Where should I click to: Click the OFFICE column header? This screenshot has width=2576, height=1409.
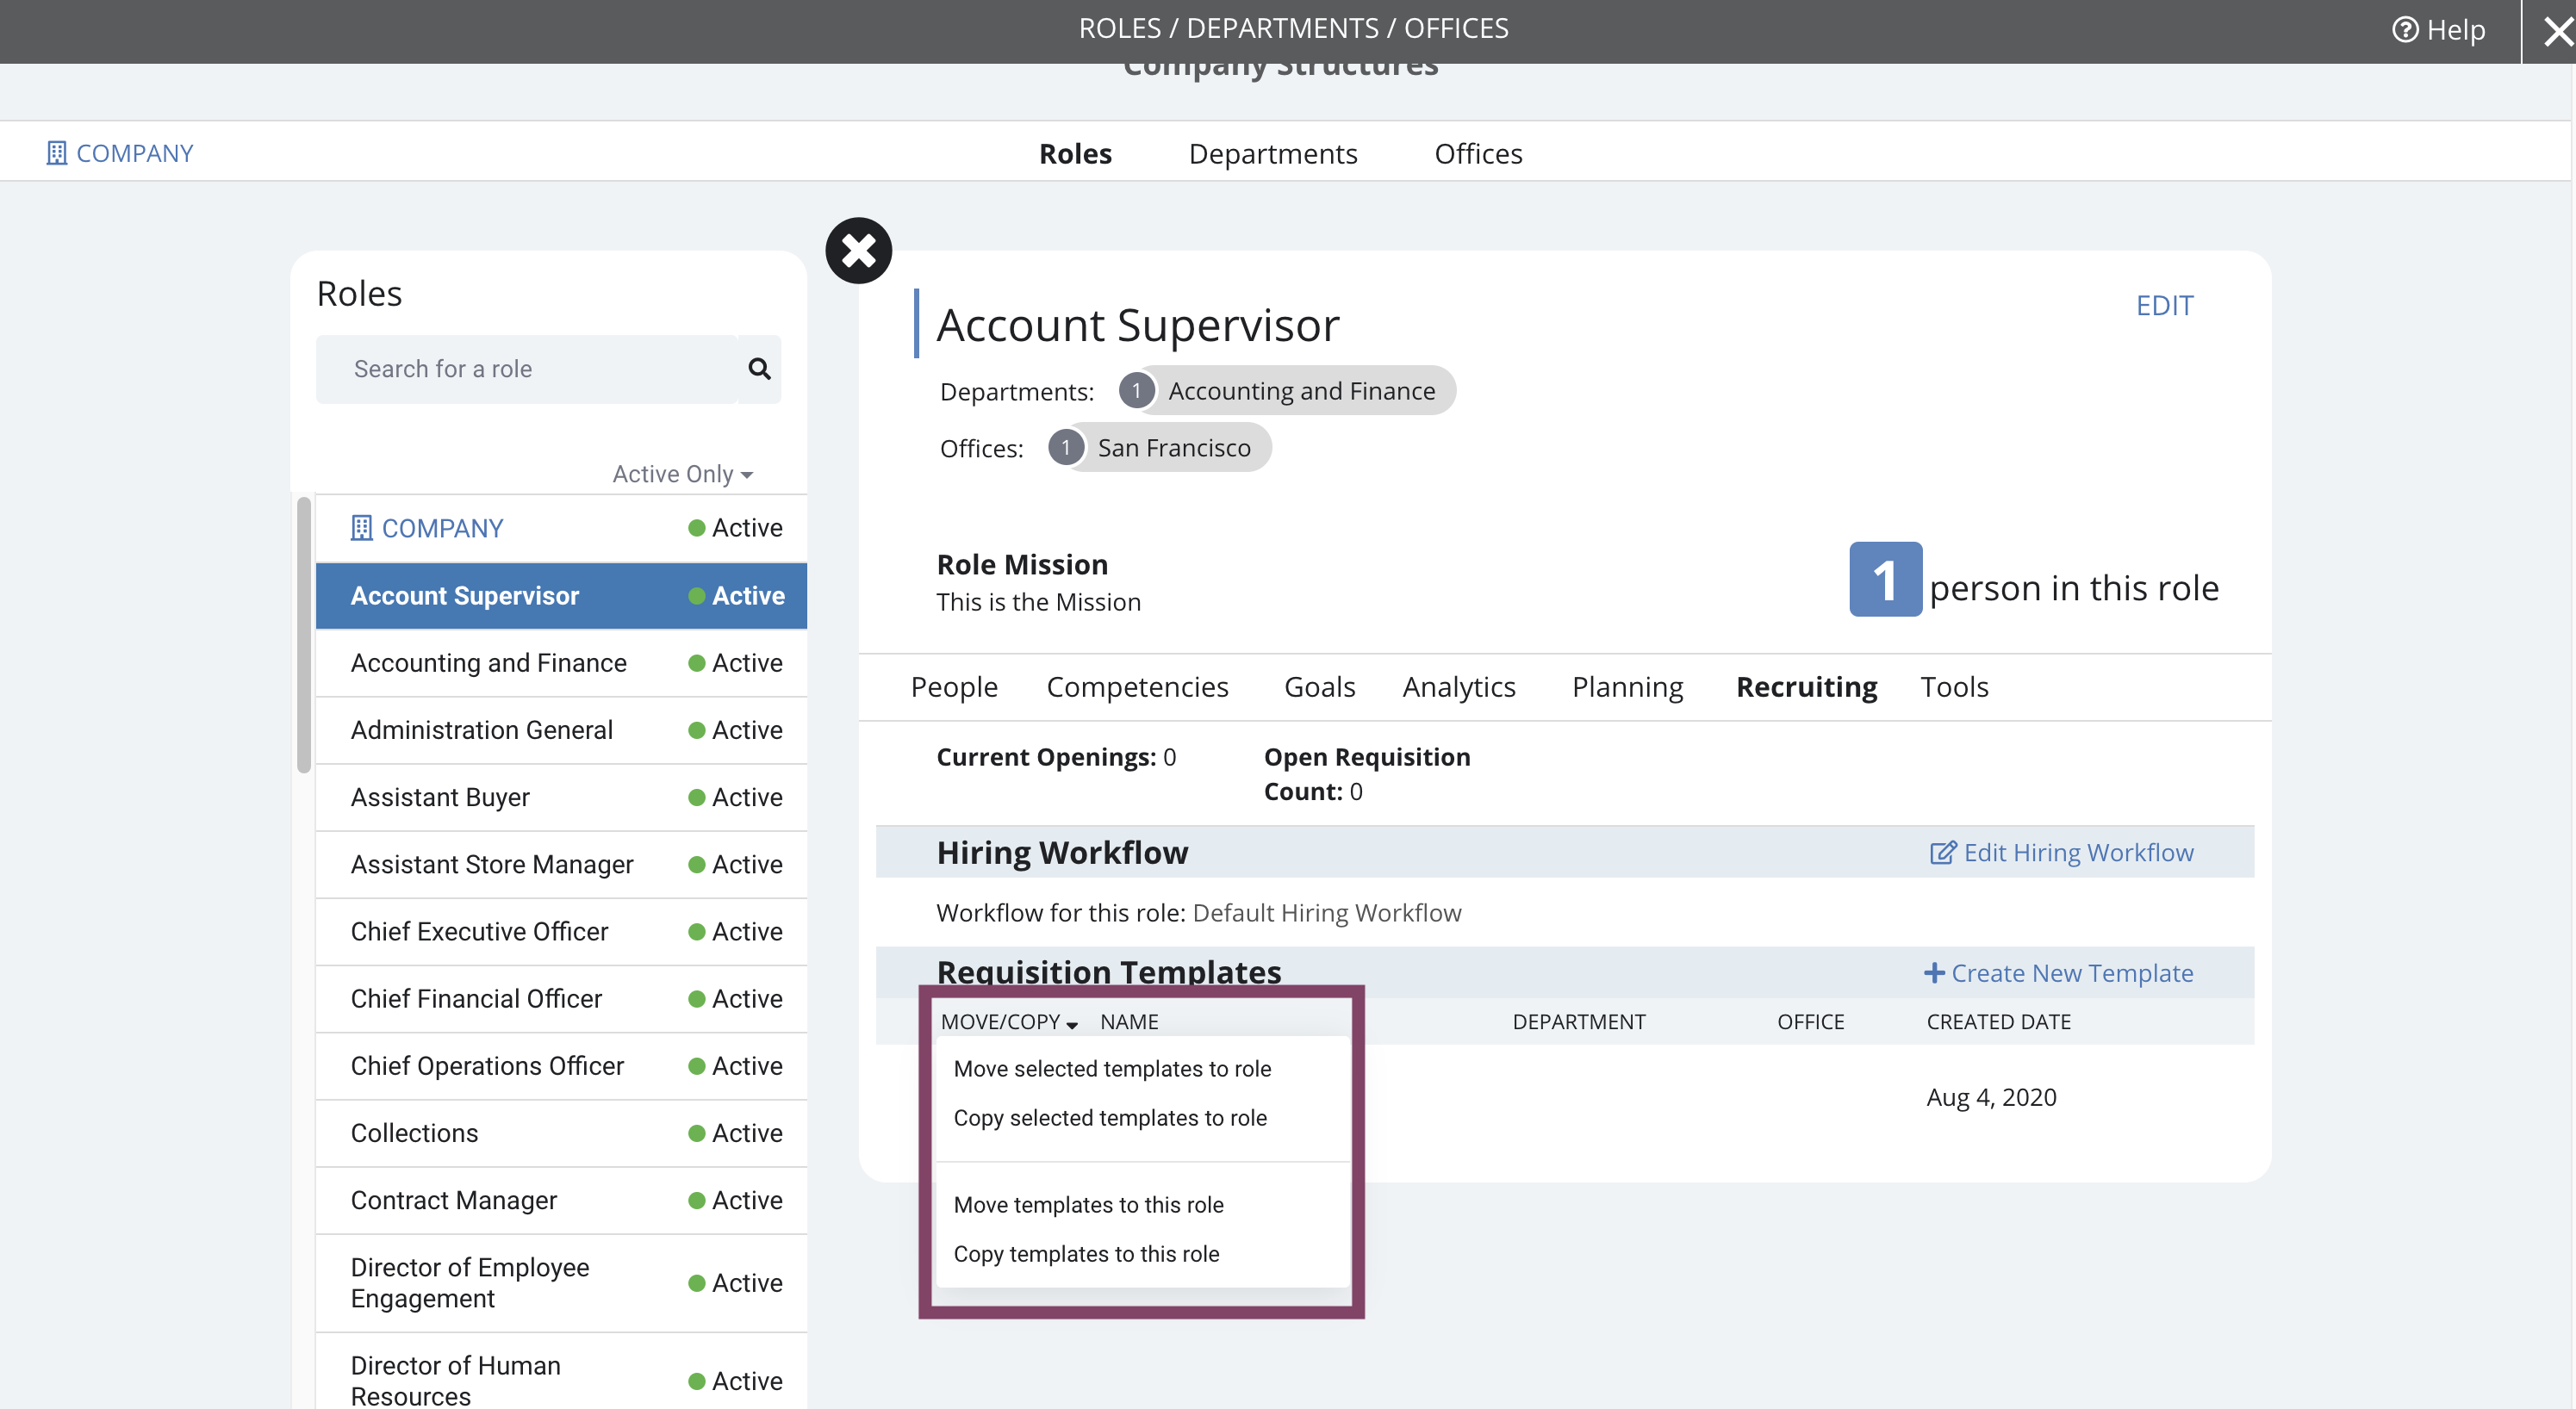point(1810,1022)
